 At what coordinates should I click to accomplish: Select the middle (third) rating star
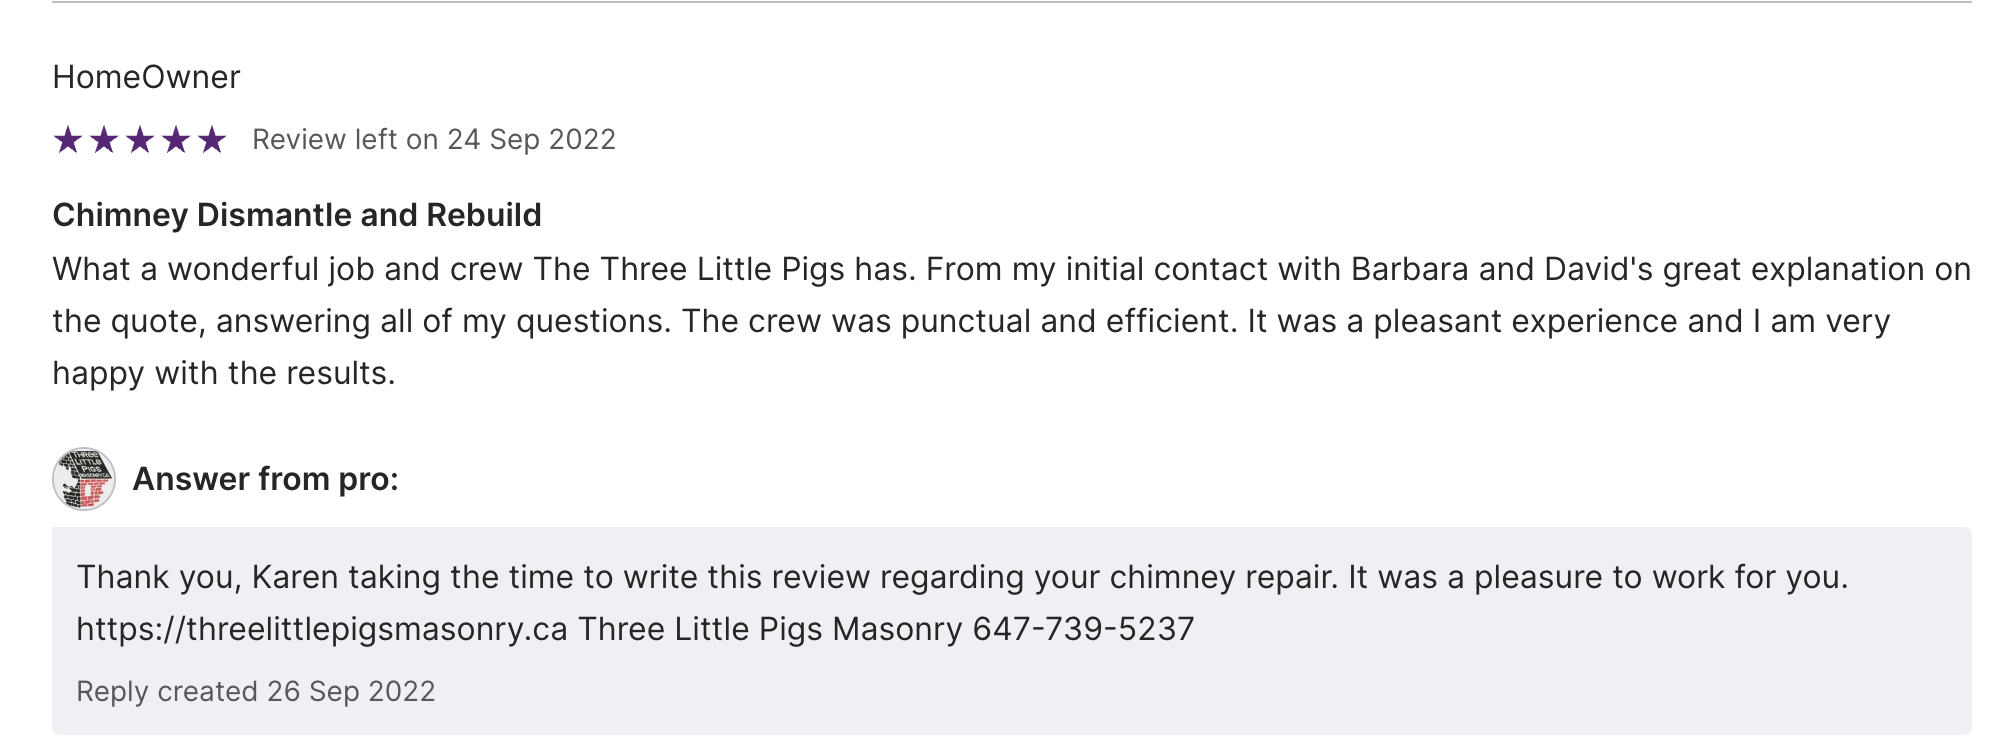tap(140, 140)
